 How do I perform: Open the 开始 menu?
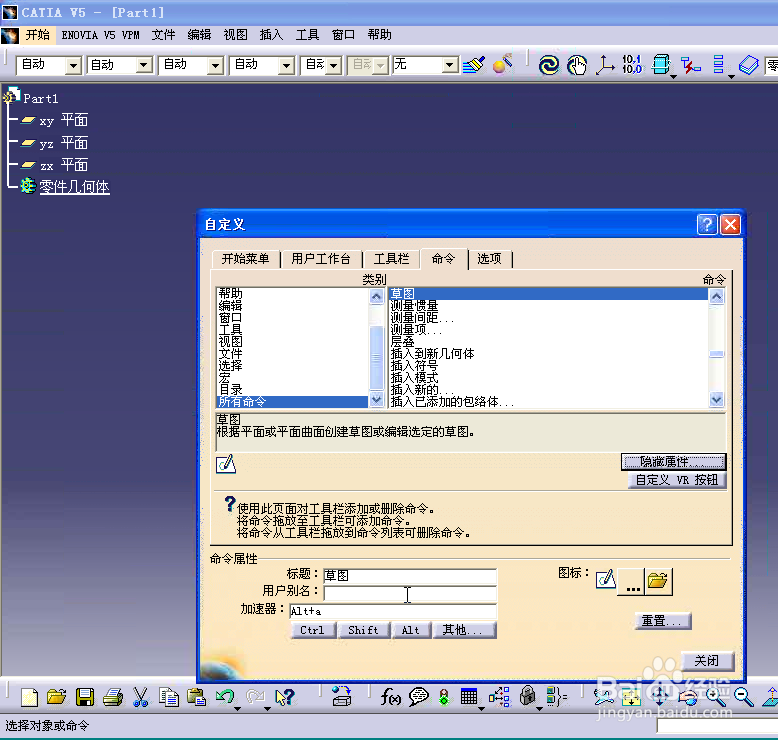pos(38,35)
